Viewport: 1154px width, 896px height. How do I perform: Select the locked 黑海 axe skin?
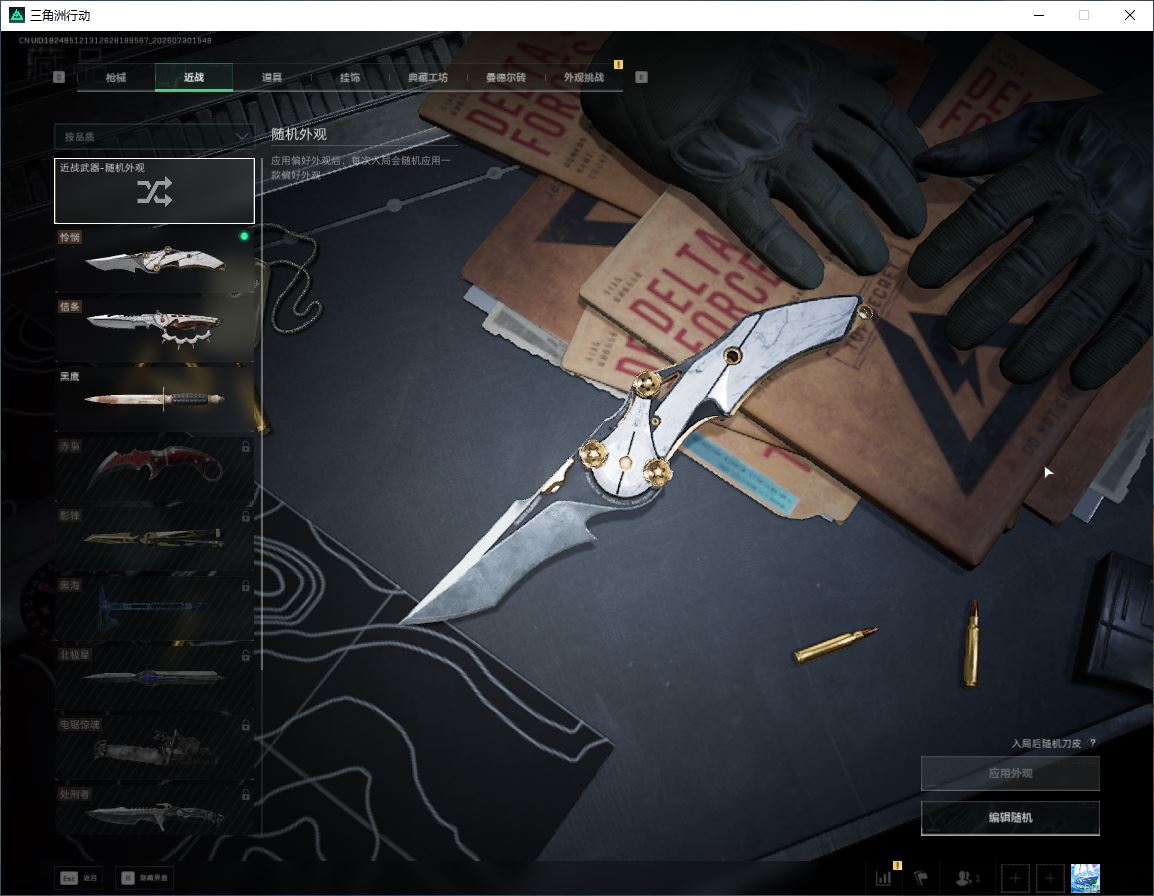pyautogui.click(x=155, y=607)
